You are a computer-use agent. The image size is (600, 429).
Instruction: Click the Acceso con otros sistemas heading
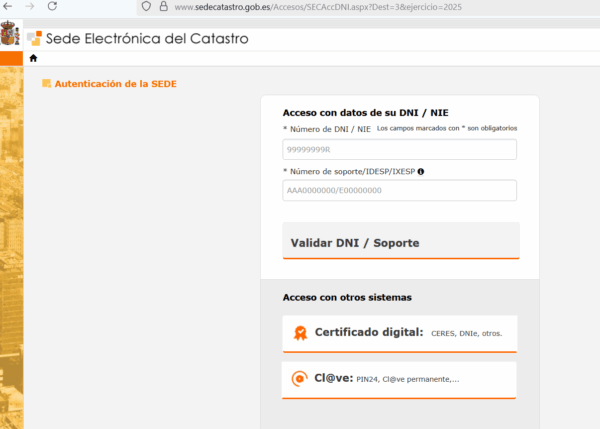tap(347, 298)
